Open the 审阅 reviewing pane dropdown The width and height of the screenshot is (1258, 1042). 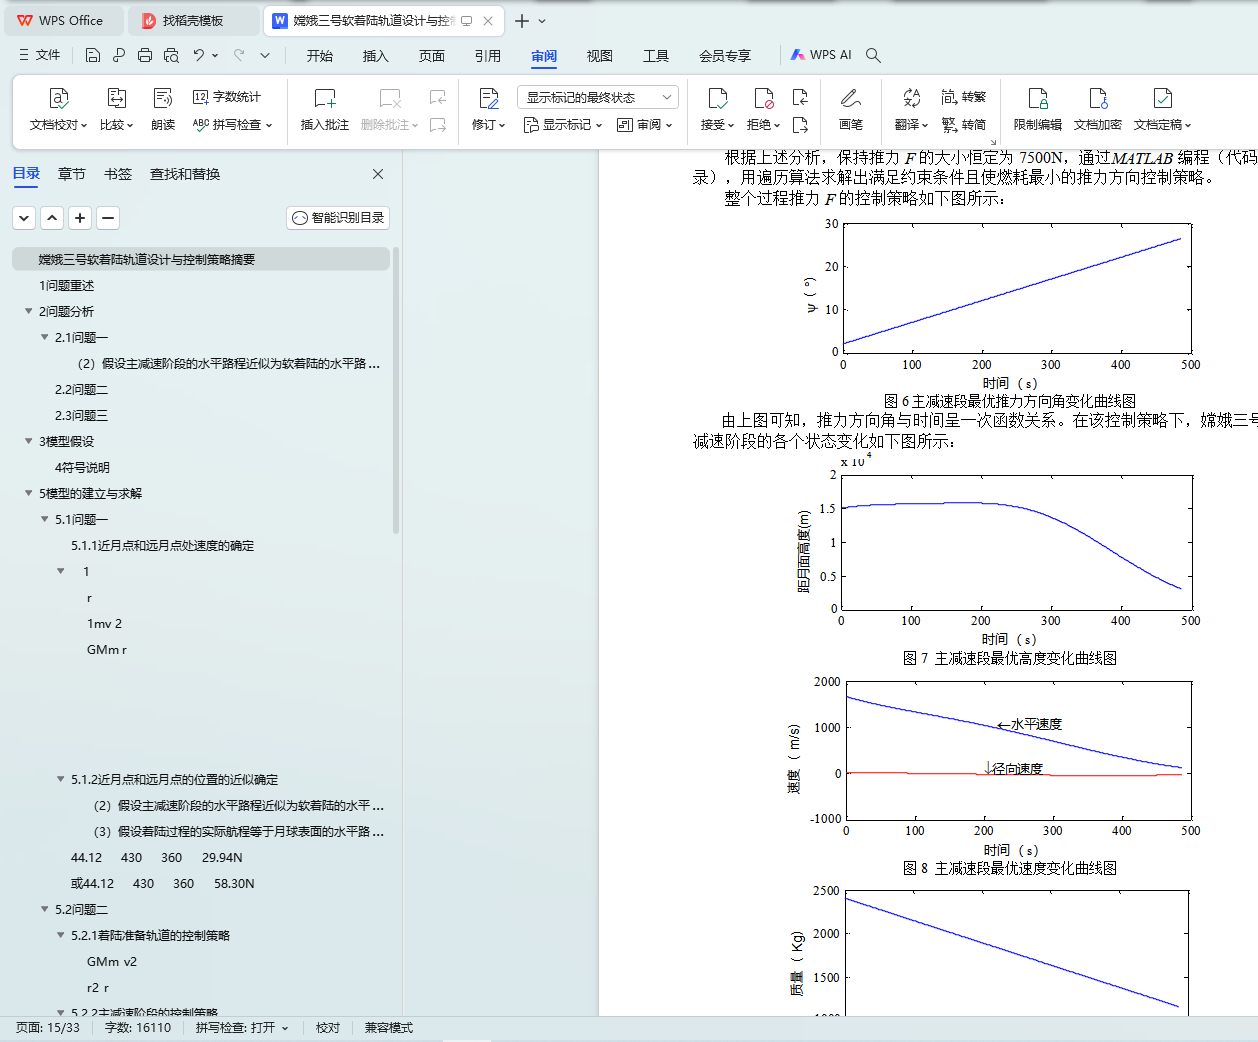(x=644, y=125)
